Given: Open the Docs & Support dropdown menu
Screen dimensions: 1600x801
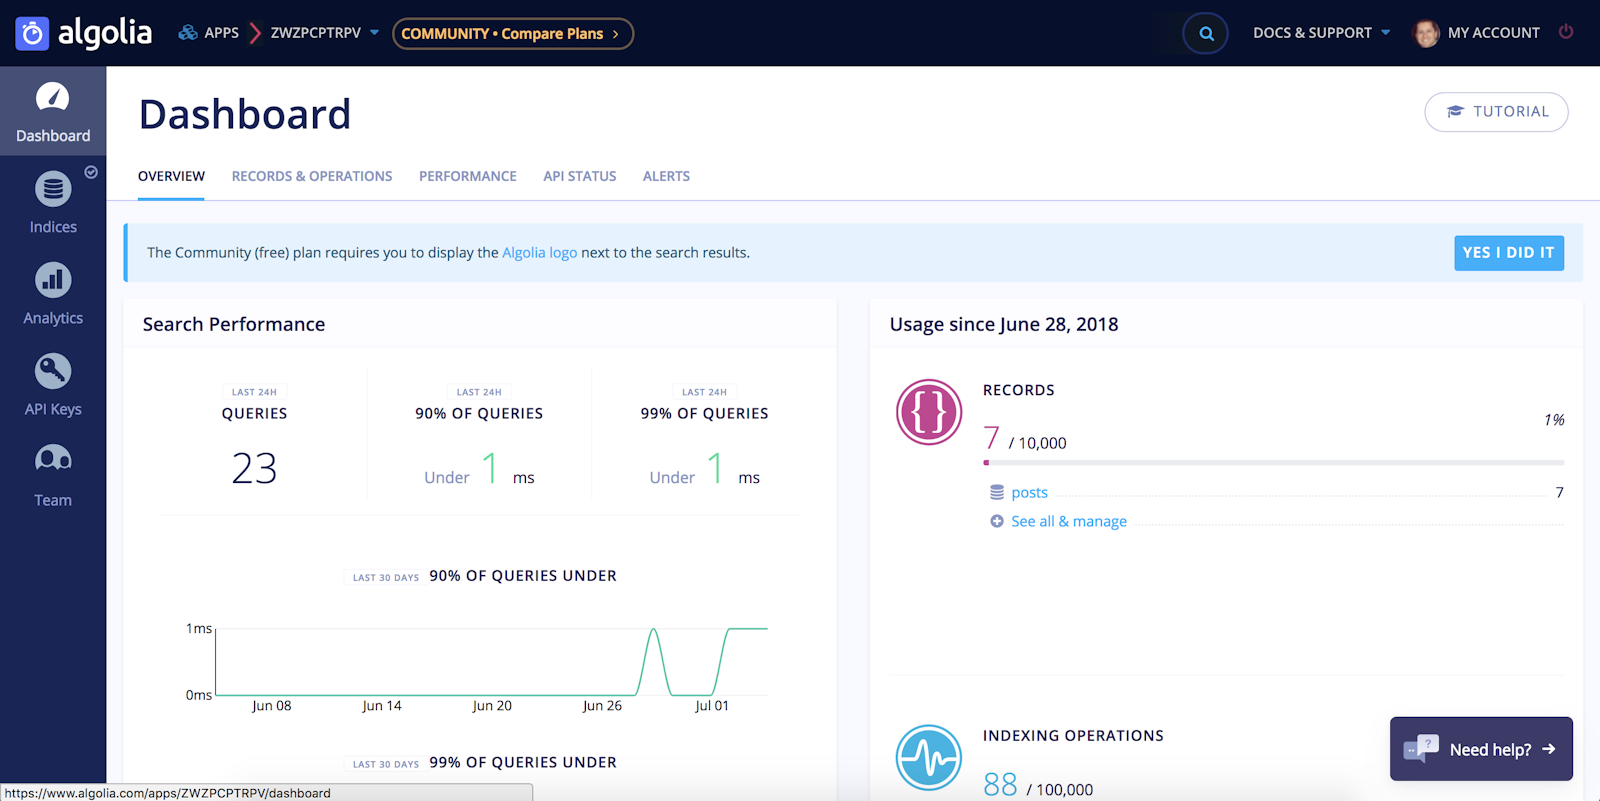Looking at the screenshot, I should pos(1322,33).
